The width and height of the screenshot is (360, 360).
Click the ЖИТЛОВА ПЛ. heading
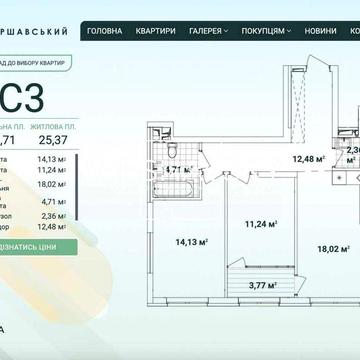[x=53, y=127]
